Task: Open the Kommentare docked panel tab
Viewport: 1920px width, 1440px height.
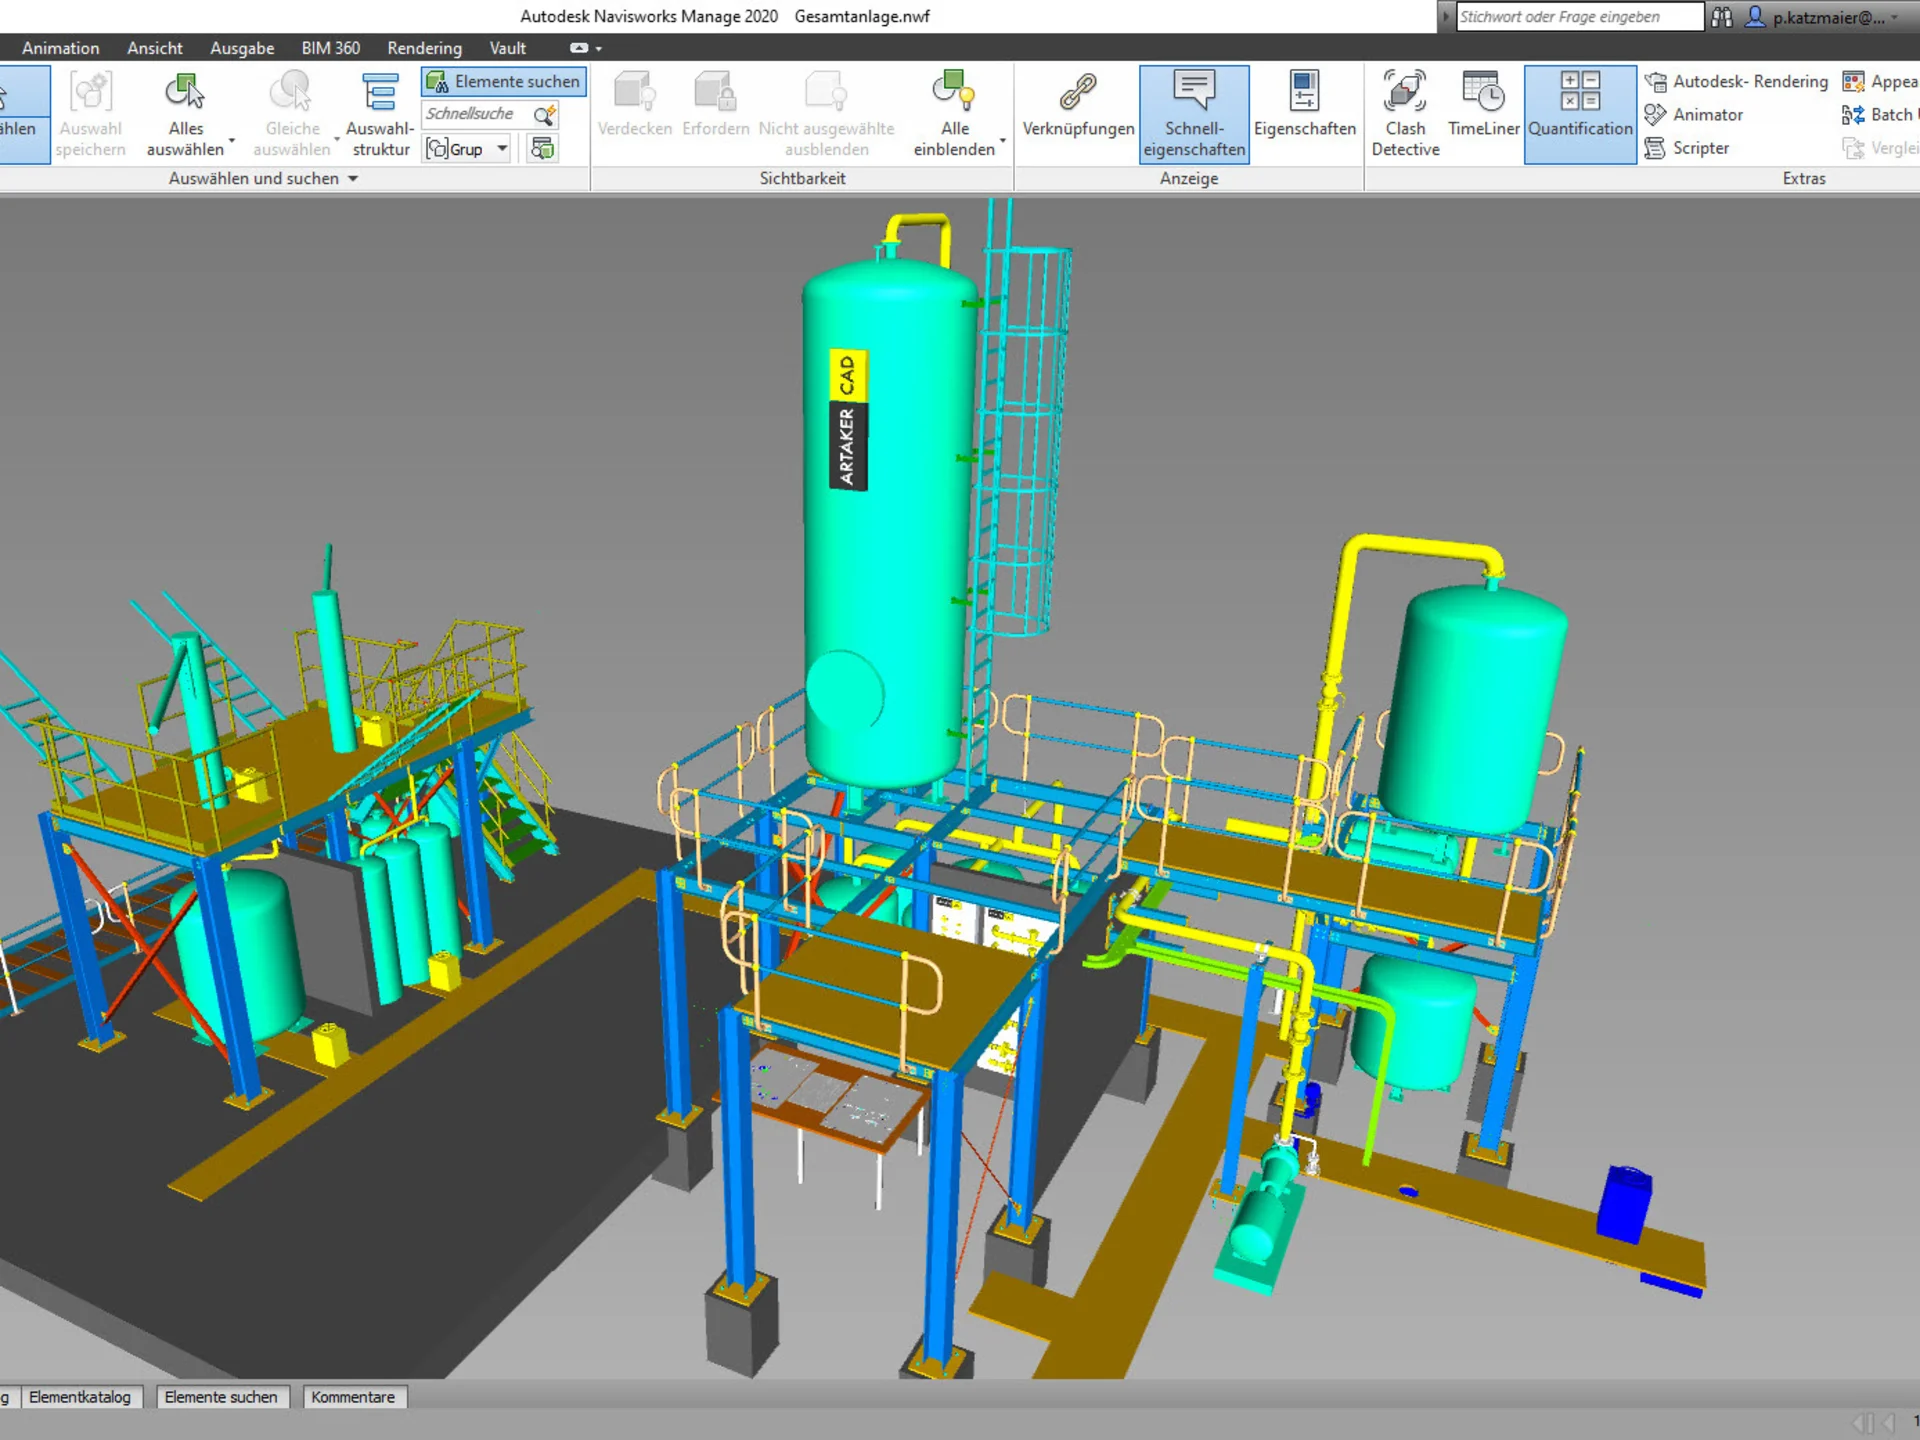Action: pyautogui.click(x=353, y=1397)
